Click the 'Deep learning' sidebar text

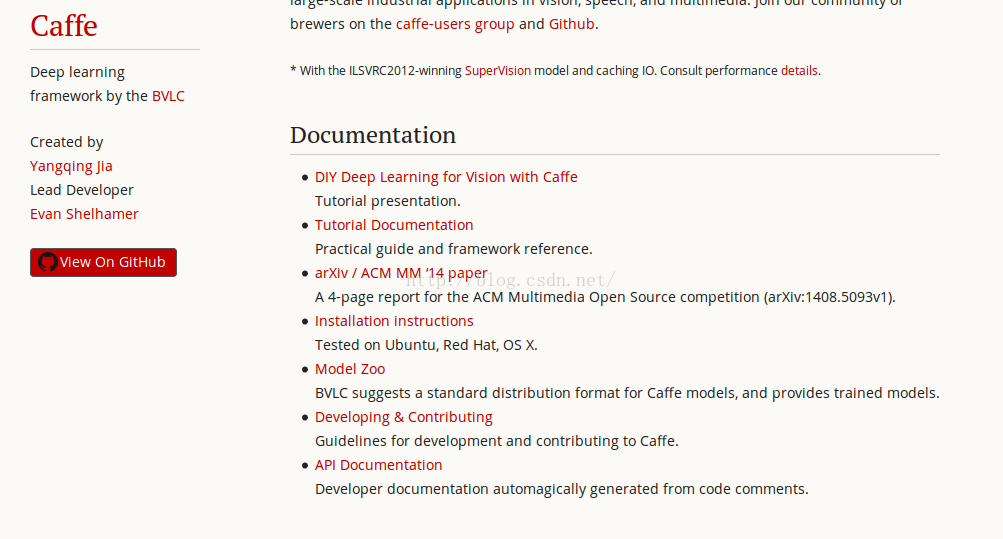click(77, 72)
